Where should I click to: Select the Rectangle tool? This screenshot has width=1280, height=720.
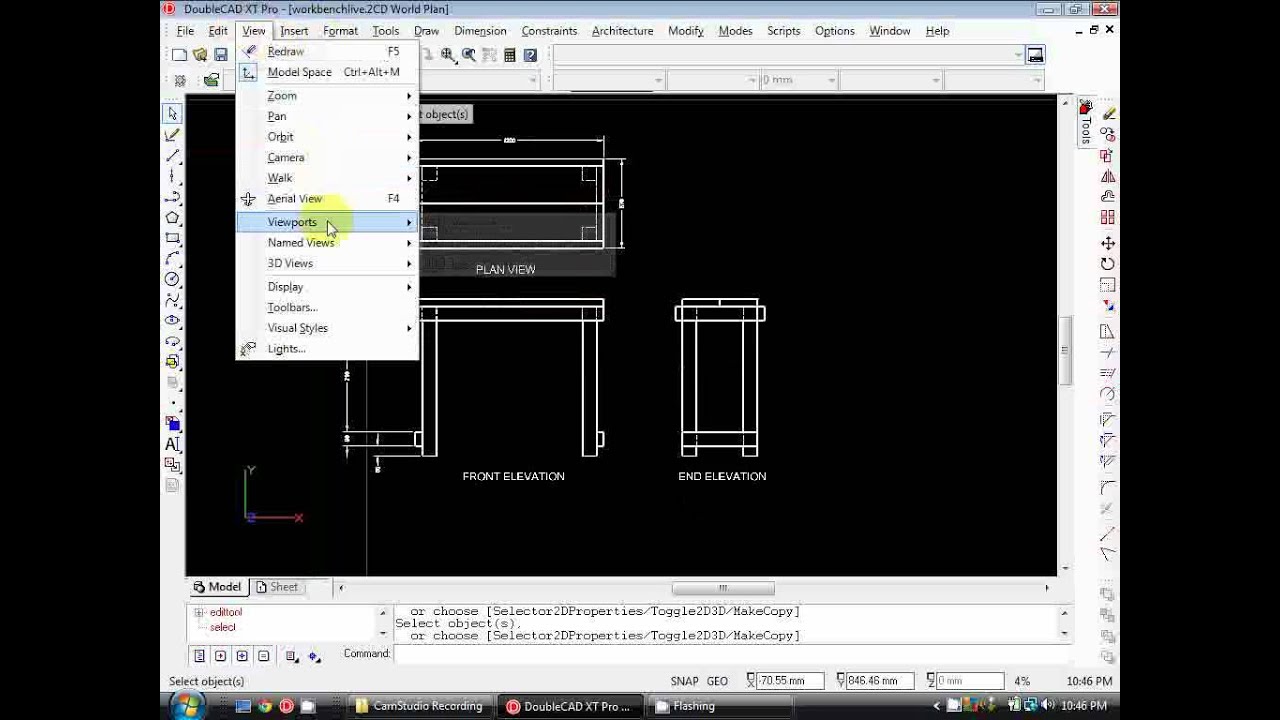coord(172,238)
